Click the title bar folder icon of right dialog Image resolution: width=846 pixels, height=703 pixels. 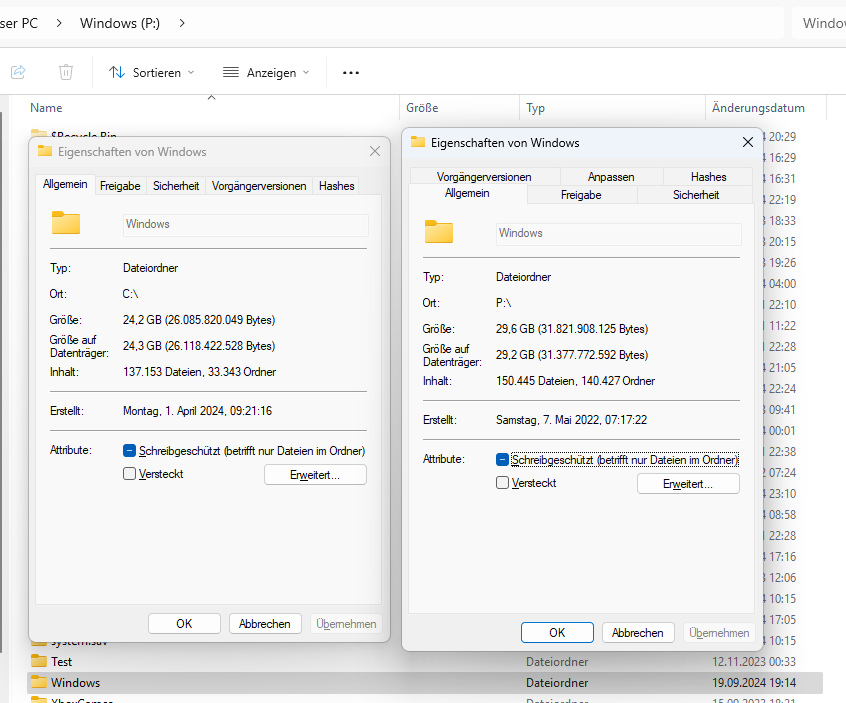point(418,142)
